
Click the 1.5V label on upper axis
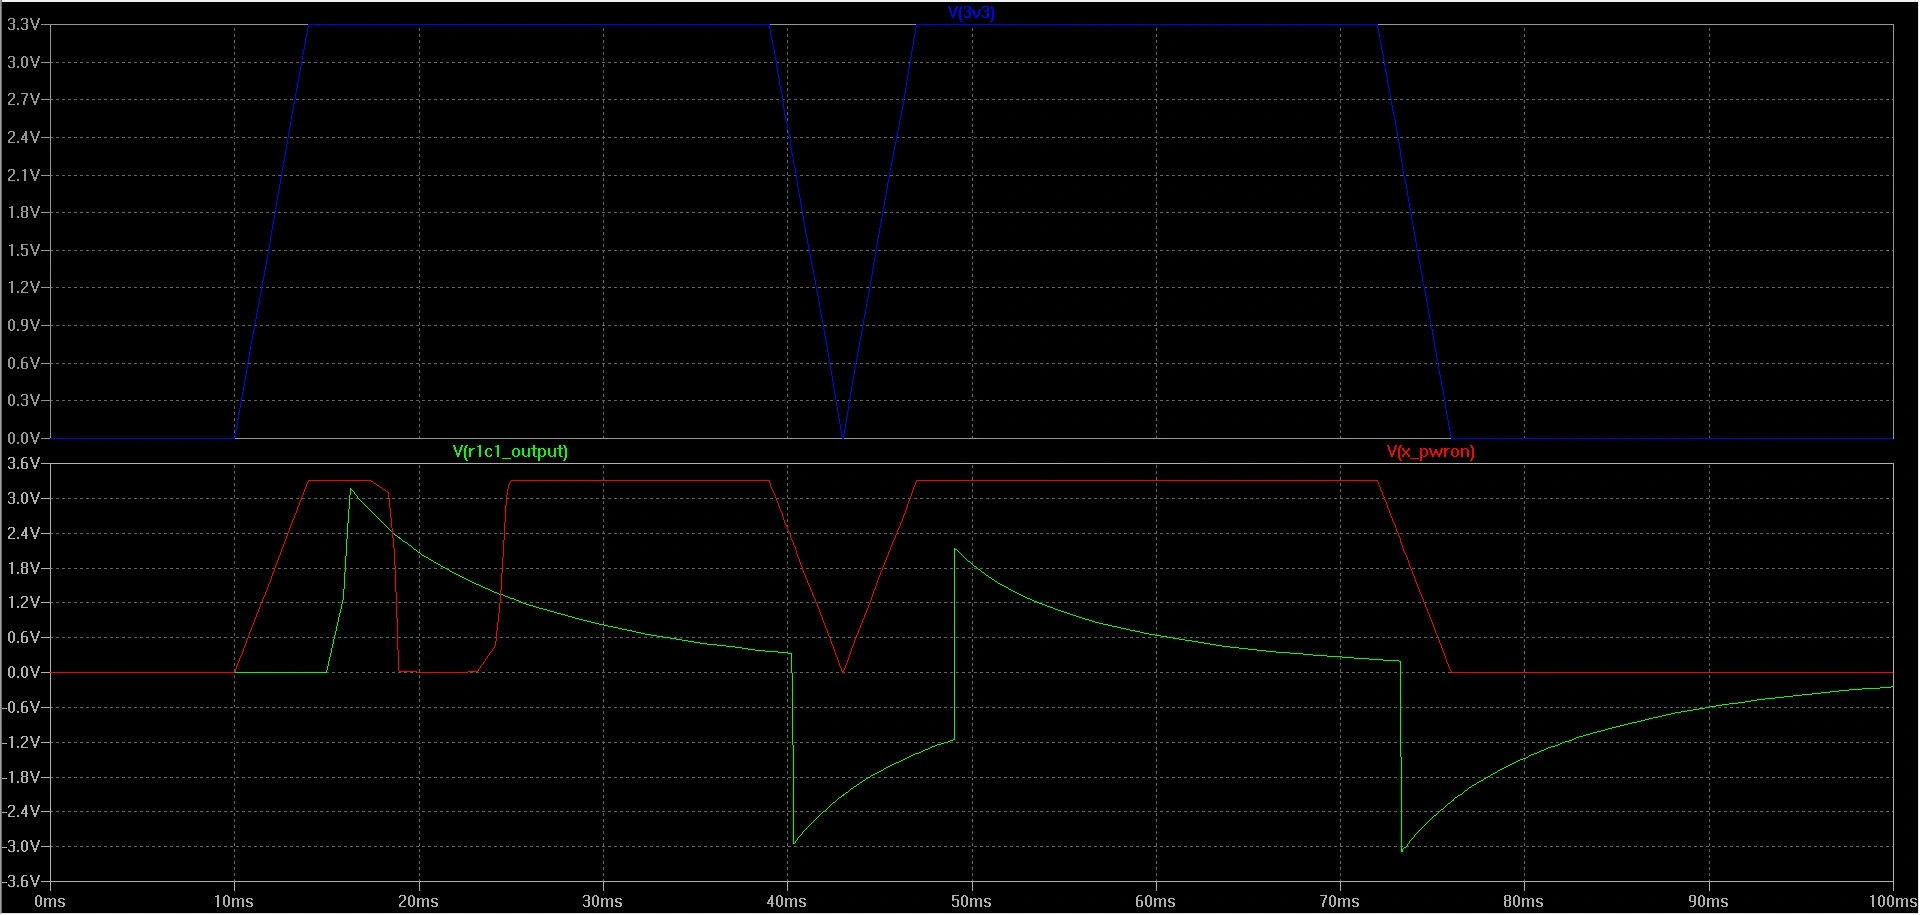pos(23,250)
